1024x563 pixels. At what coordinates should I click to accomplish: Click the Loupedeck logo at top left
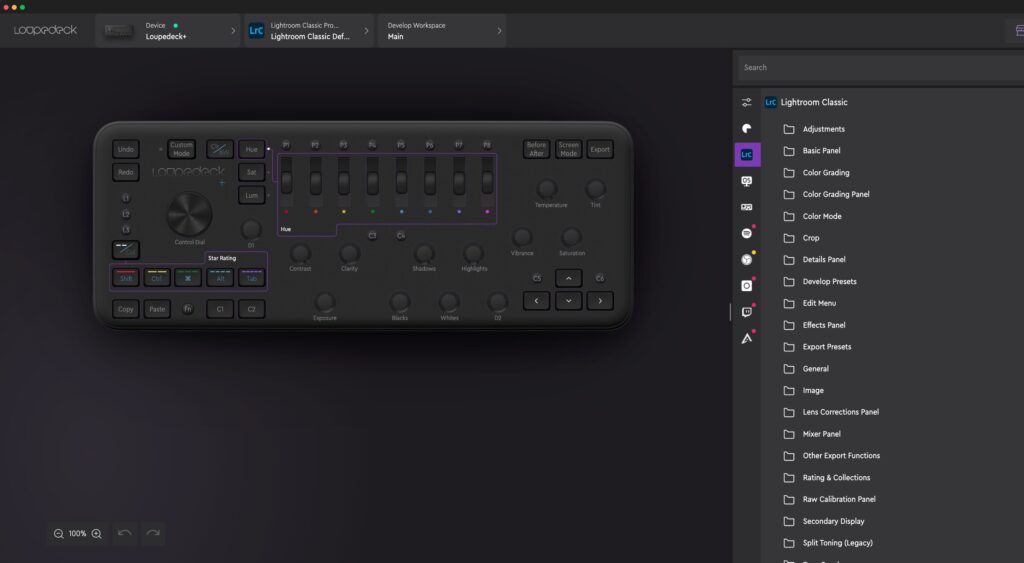tap(45, 30)
